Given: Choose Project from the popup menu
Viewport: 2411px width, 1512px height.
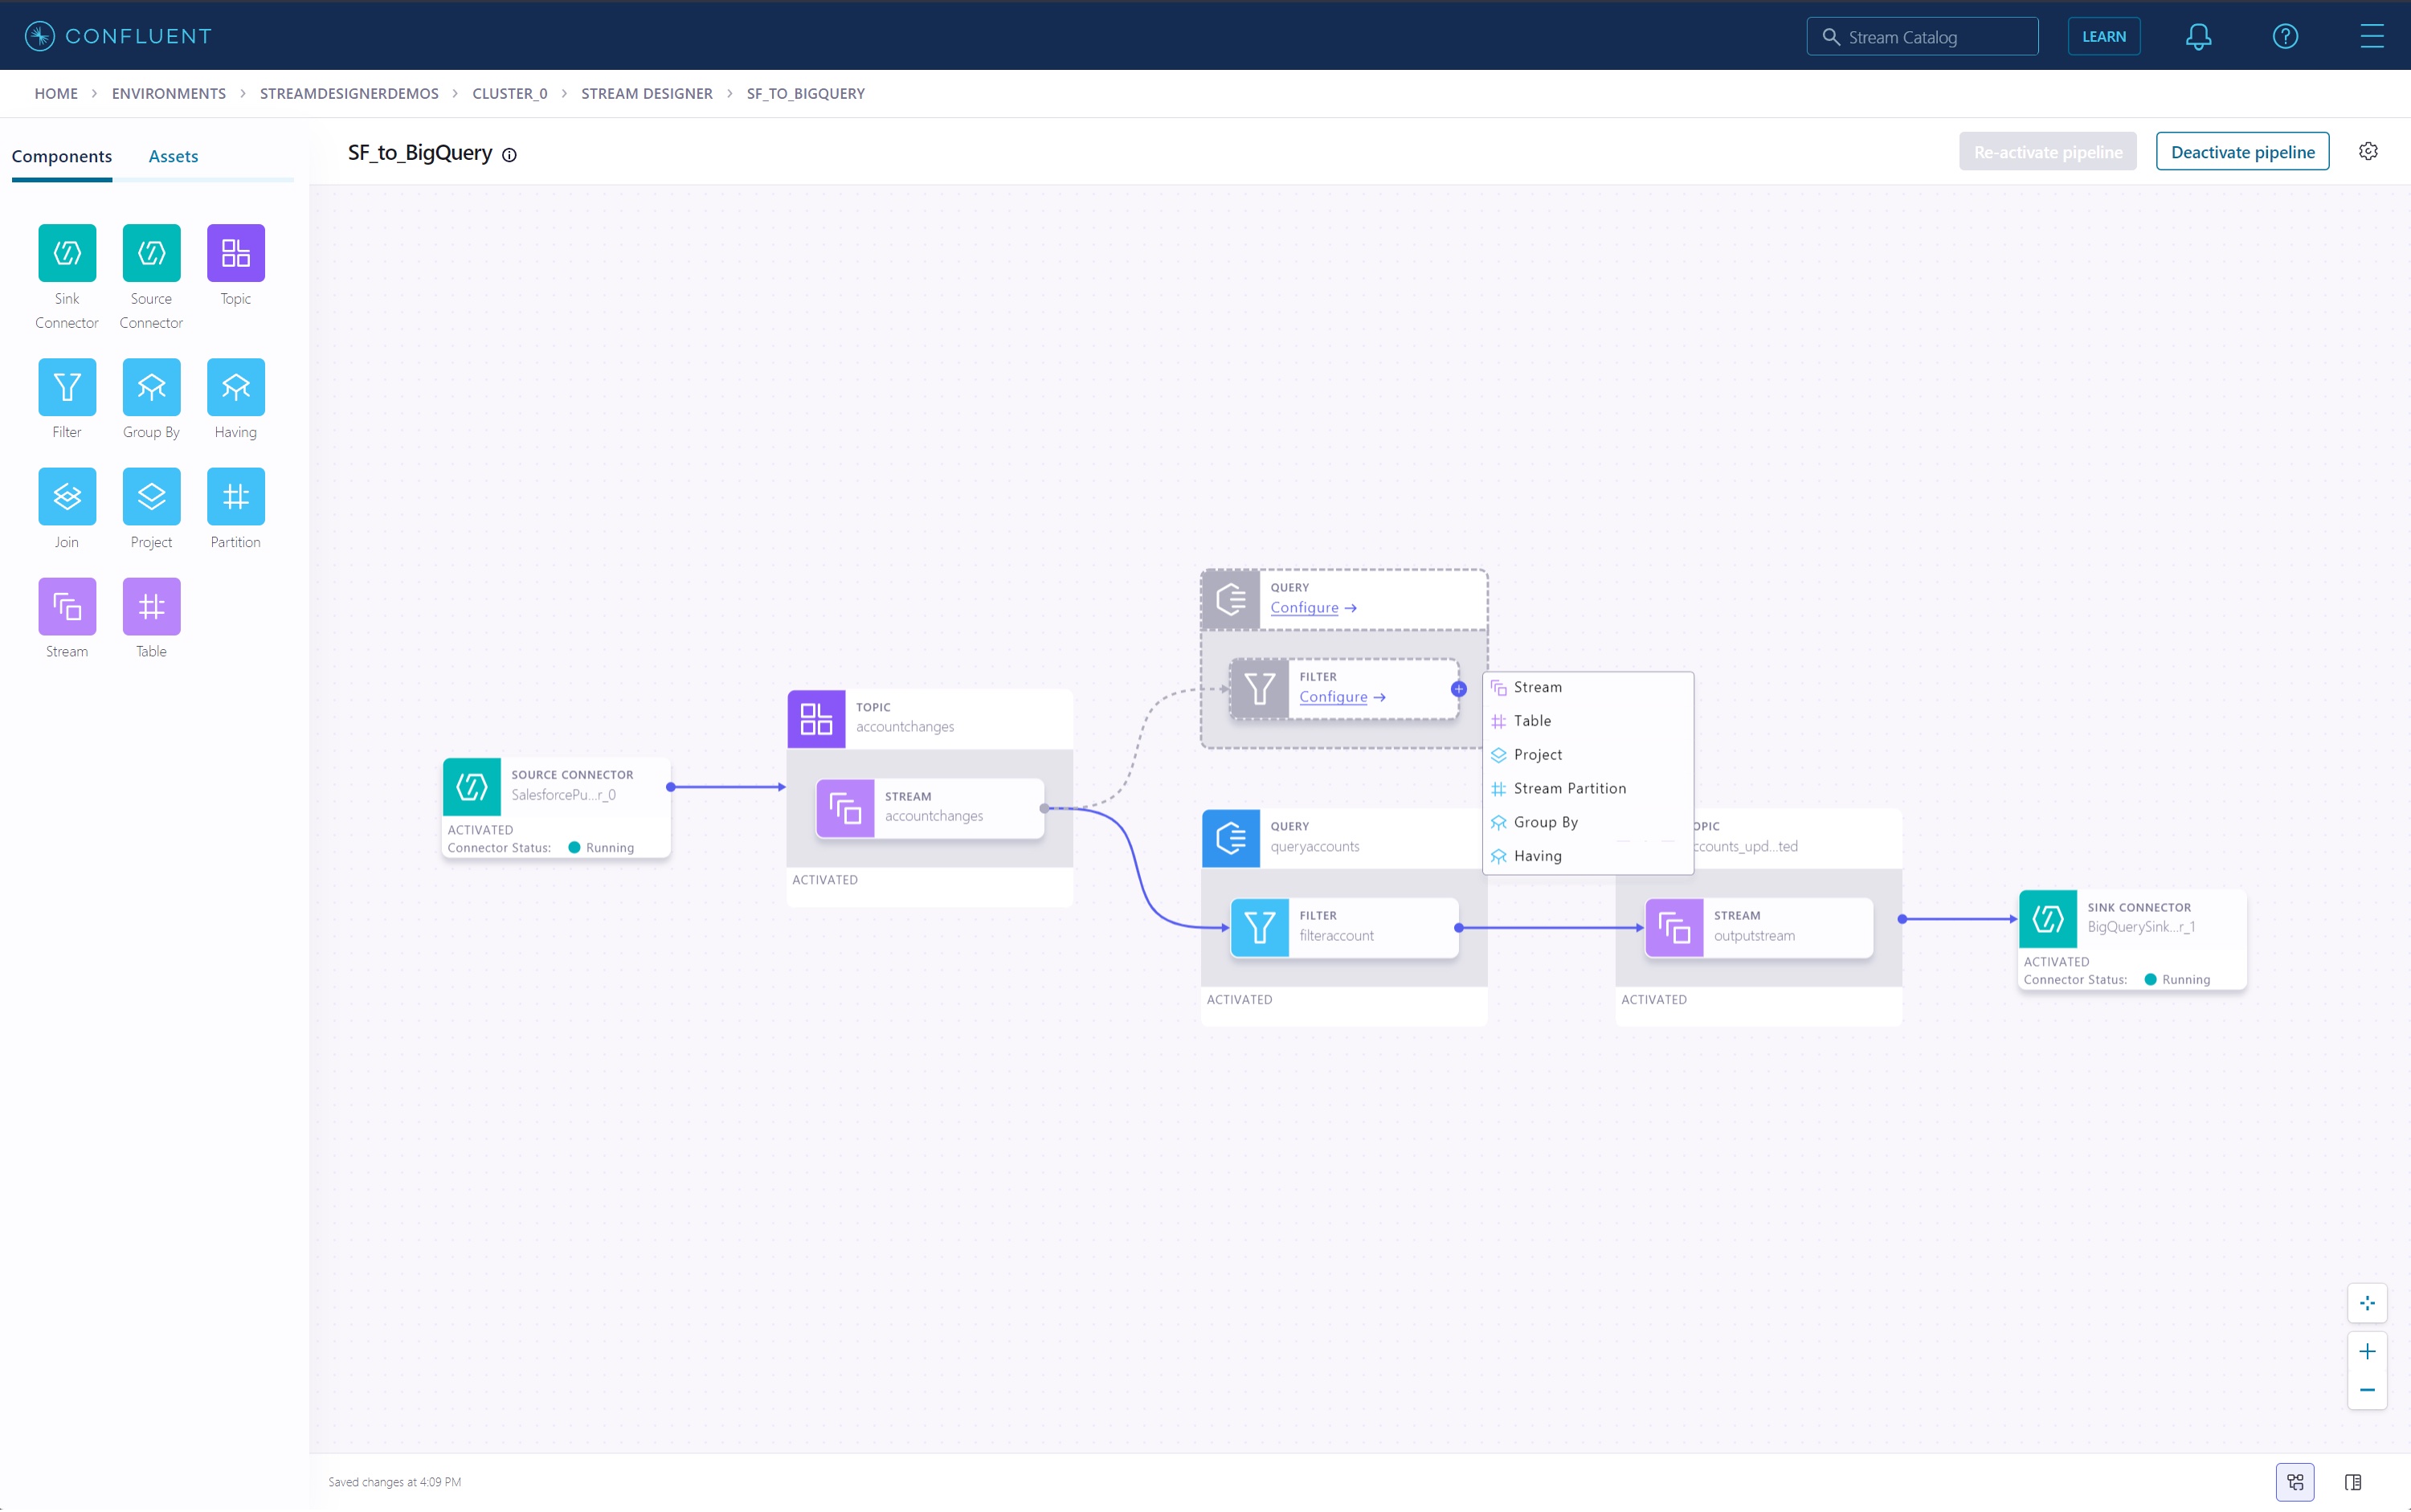Looking at the screenshot, I should point(1537,755).
